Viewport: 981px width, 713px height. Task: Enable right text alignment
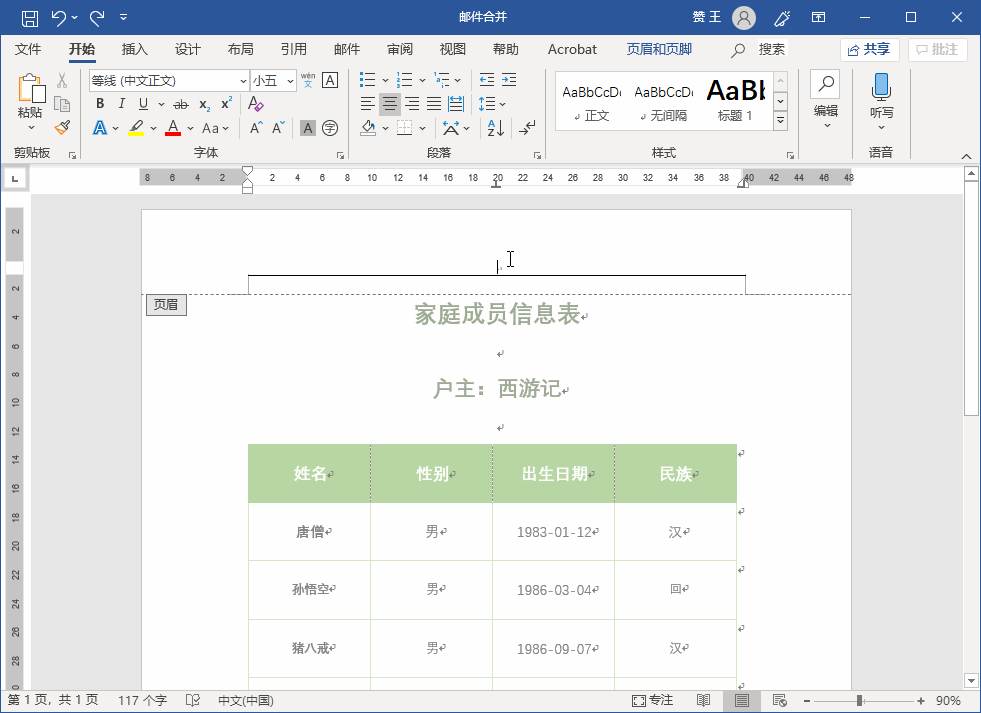coord(411,103)
